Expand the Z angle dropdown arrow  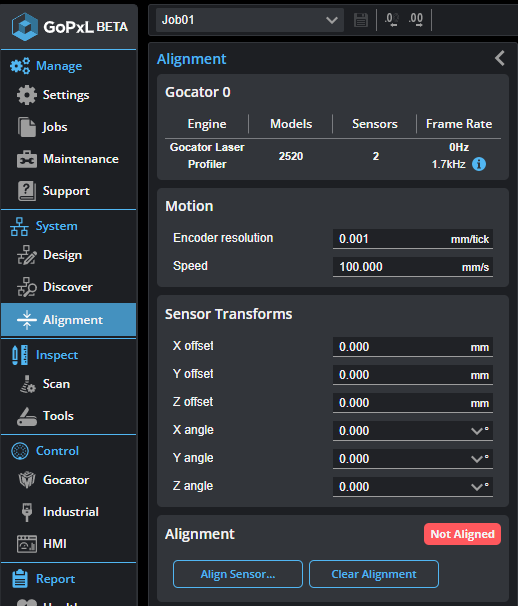click(476, 487)
